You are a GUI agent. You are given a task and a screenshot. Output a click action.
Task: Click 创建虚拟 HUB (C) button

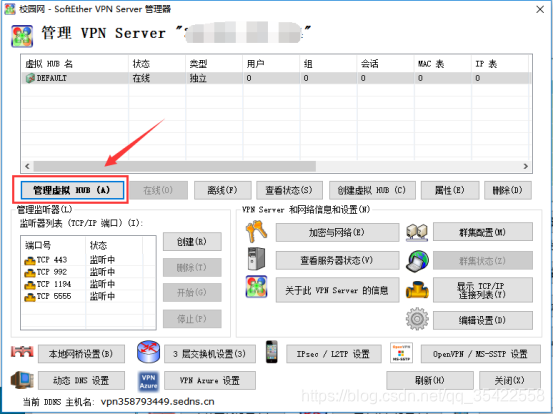click(x=372, y=190)
